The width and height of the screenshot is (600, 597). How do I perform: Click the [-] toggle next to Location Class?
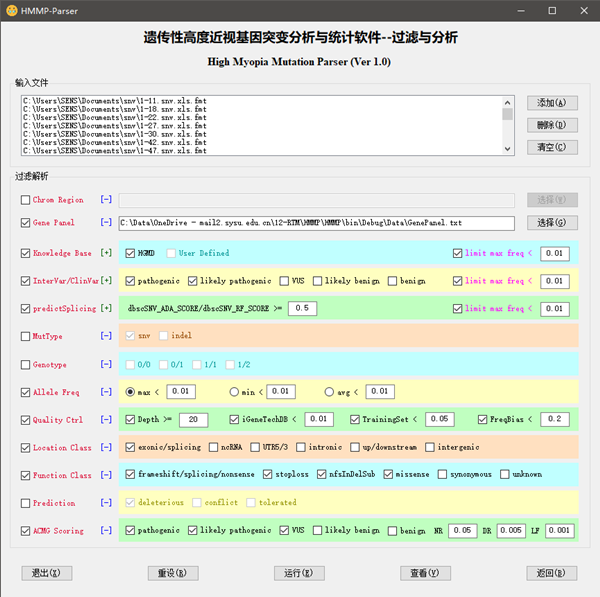pyautogui.click(x=106, y=447)
